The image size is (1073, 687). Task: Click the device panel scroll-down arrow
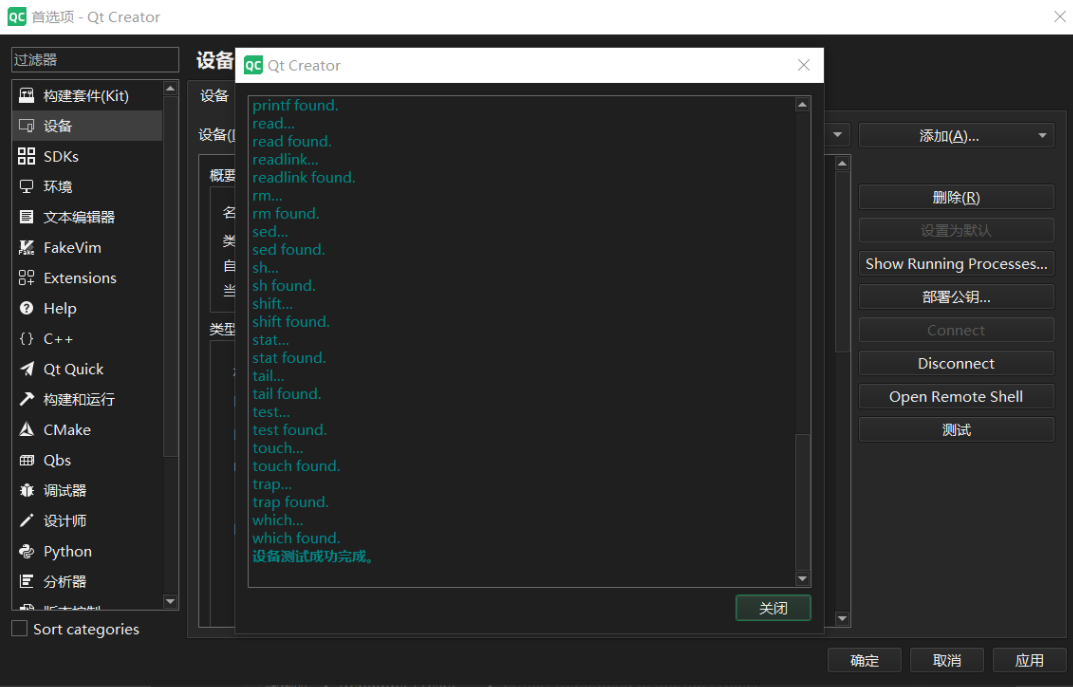coord(842,619)
